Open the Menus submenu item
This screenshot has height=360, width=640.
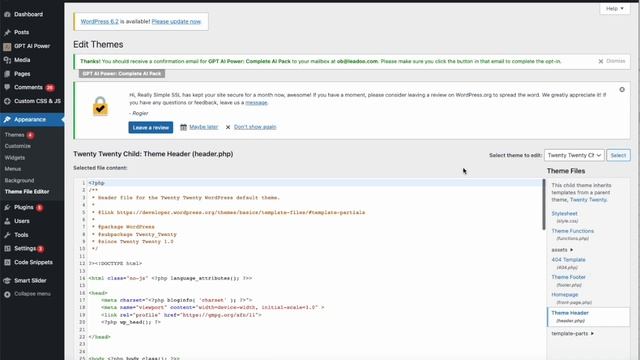coord(13,169)
